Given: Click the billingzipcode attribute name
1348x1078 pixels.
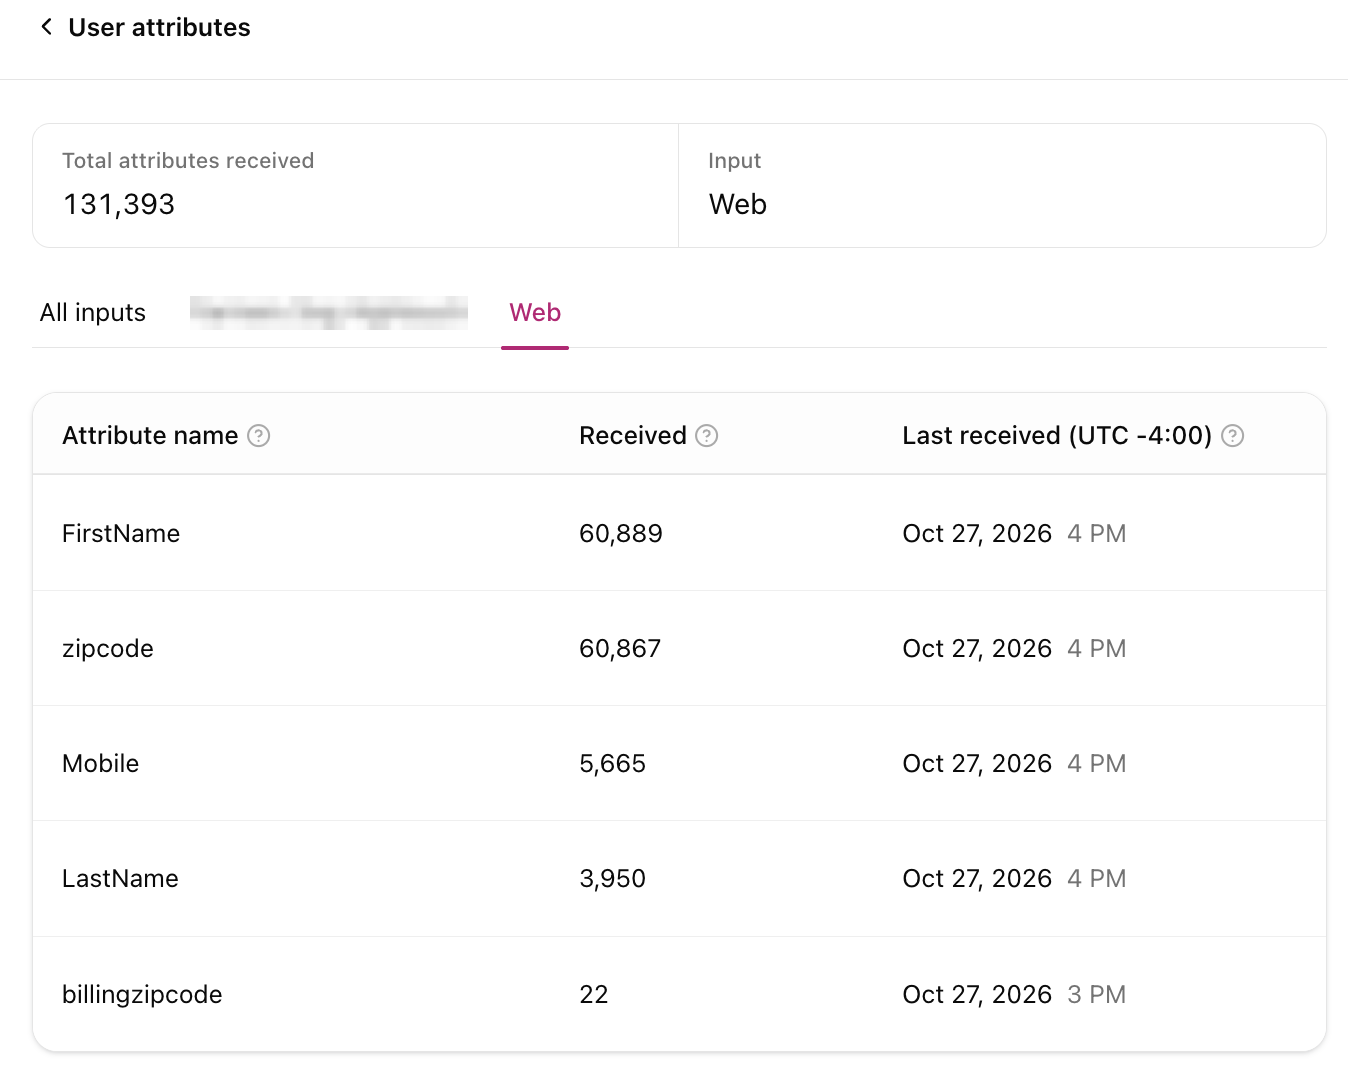Looking at the screenshot, I should (142, 995).
